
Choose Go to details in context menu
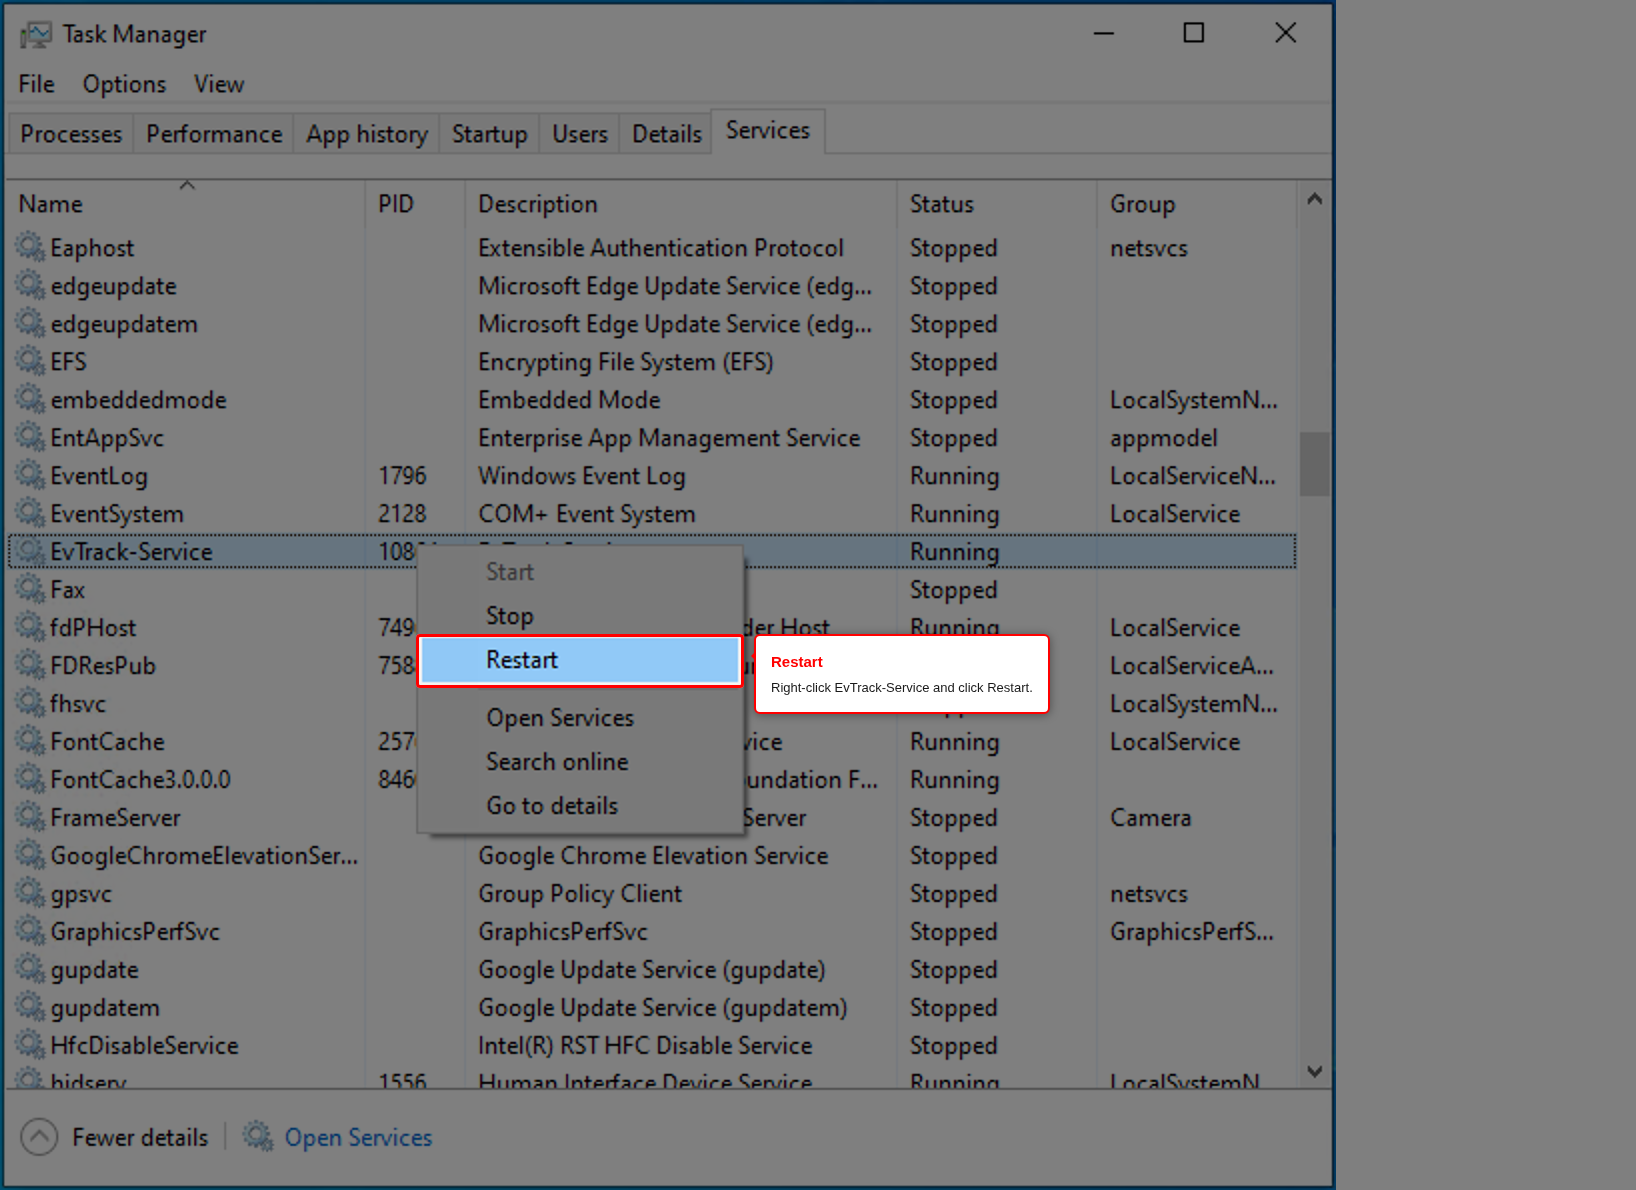[580, 806]
